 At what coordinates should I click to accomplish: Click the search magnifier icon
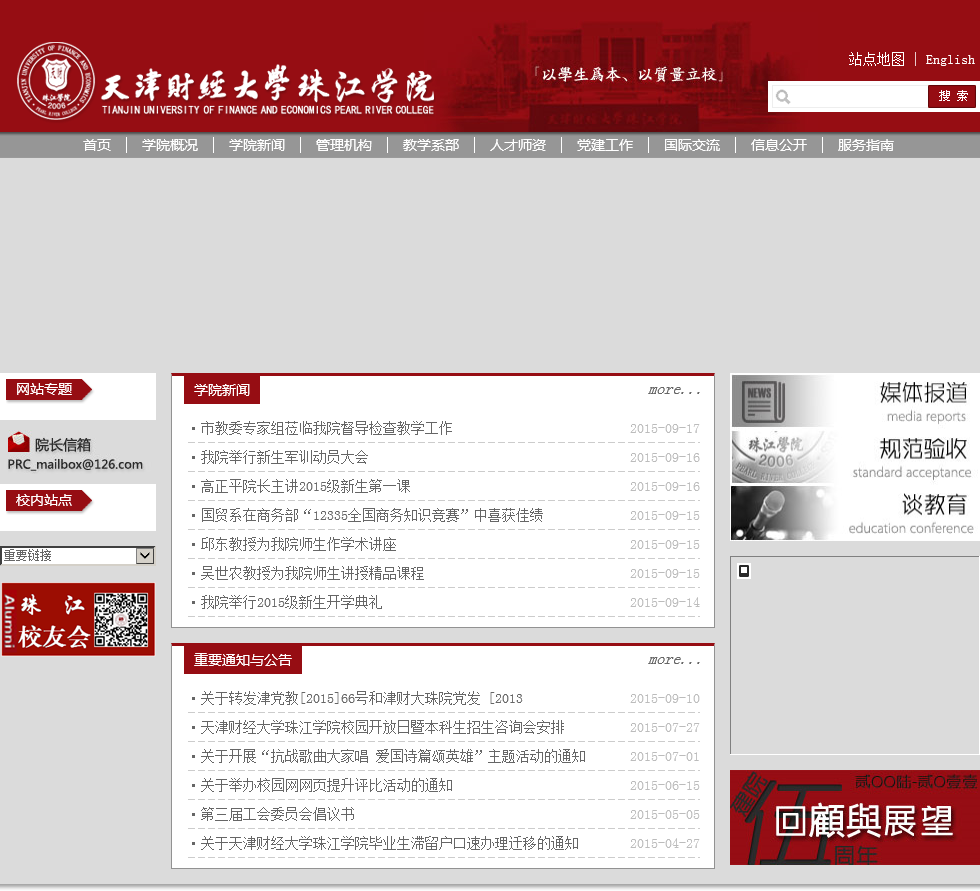[x=783, y=97]
